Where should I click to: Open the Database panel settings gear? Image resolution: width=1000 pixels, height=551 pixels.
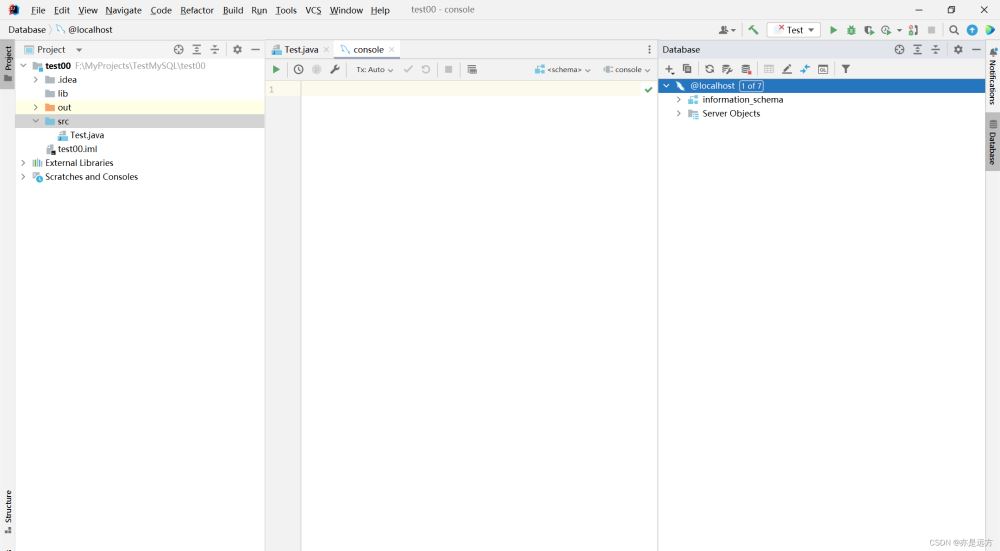tap(957, 49)
